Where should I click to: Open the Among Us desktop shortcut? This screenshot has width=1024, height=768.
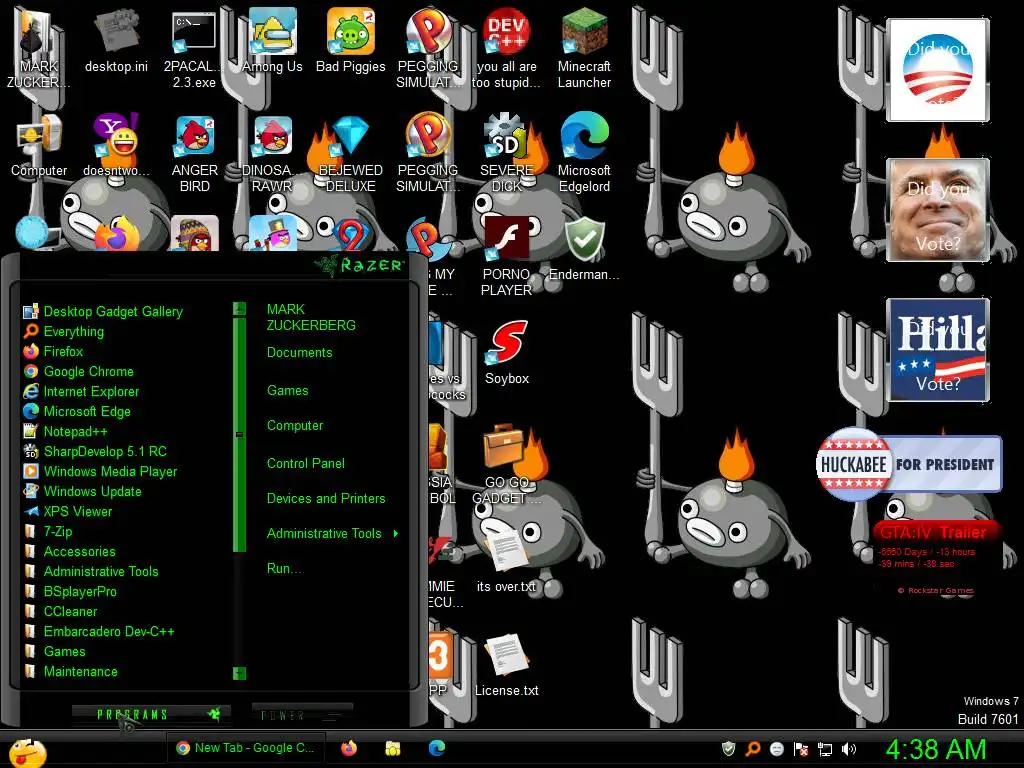click(x=272, y=40)
